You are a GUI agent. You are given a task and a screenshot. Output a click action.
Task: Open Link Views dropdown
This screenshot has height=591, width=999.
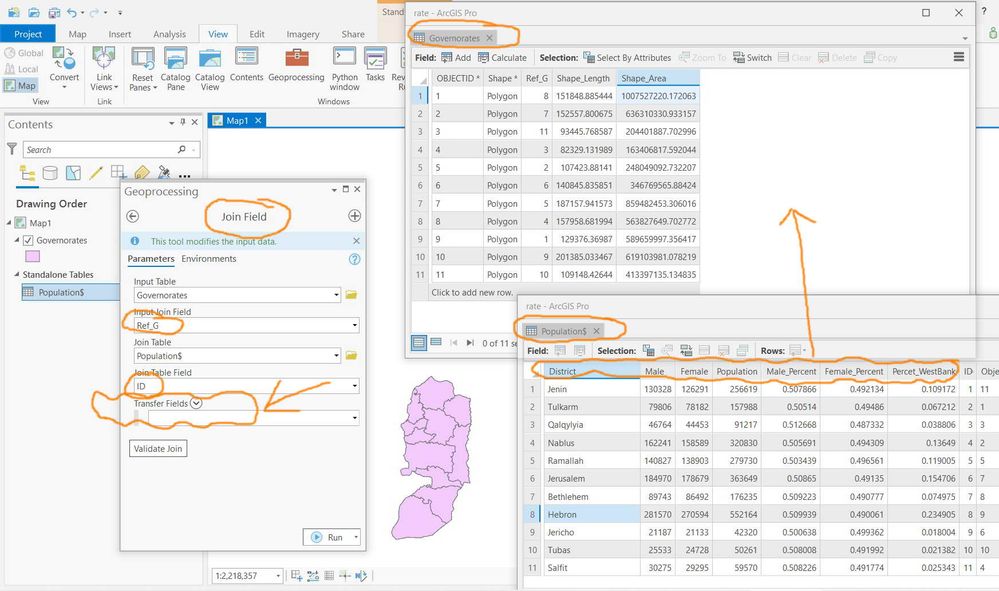tap(104, 69)
